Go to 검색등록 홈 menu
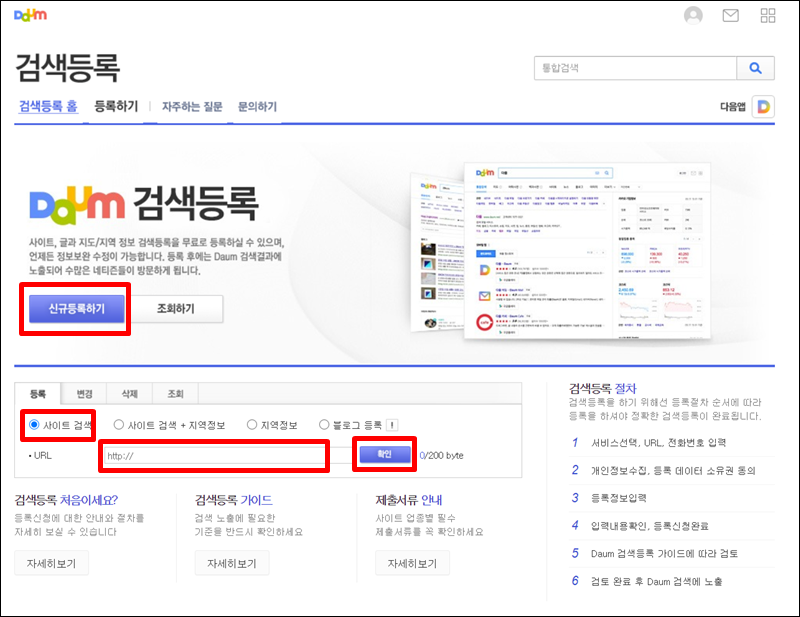The height and width of the screenshot is (617, 800). [x=48, y=106]
